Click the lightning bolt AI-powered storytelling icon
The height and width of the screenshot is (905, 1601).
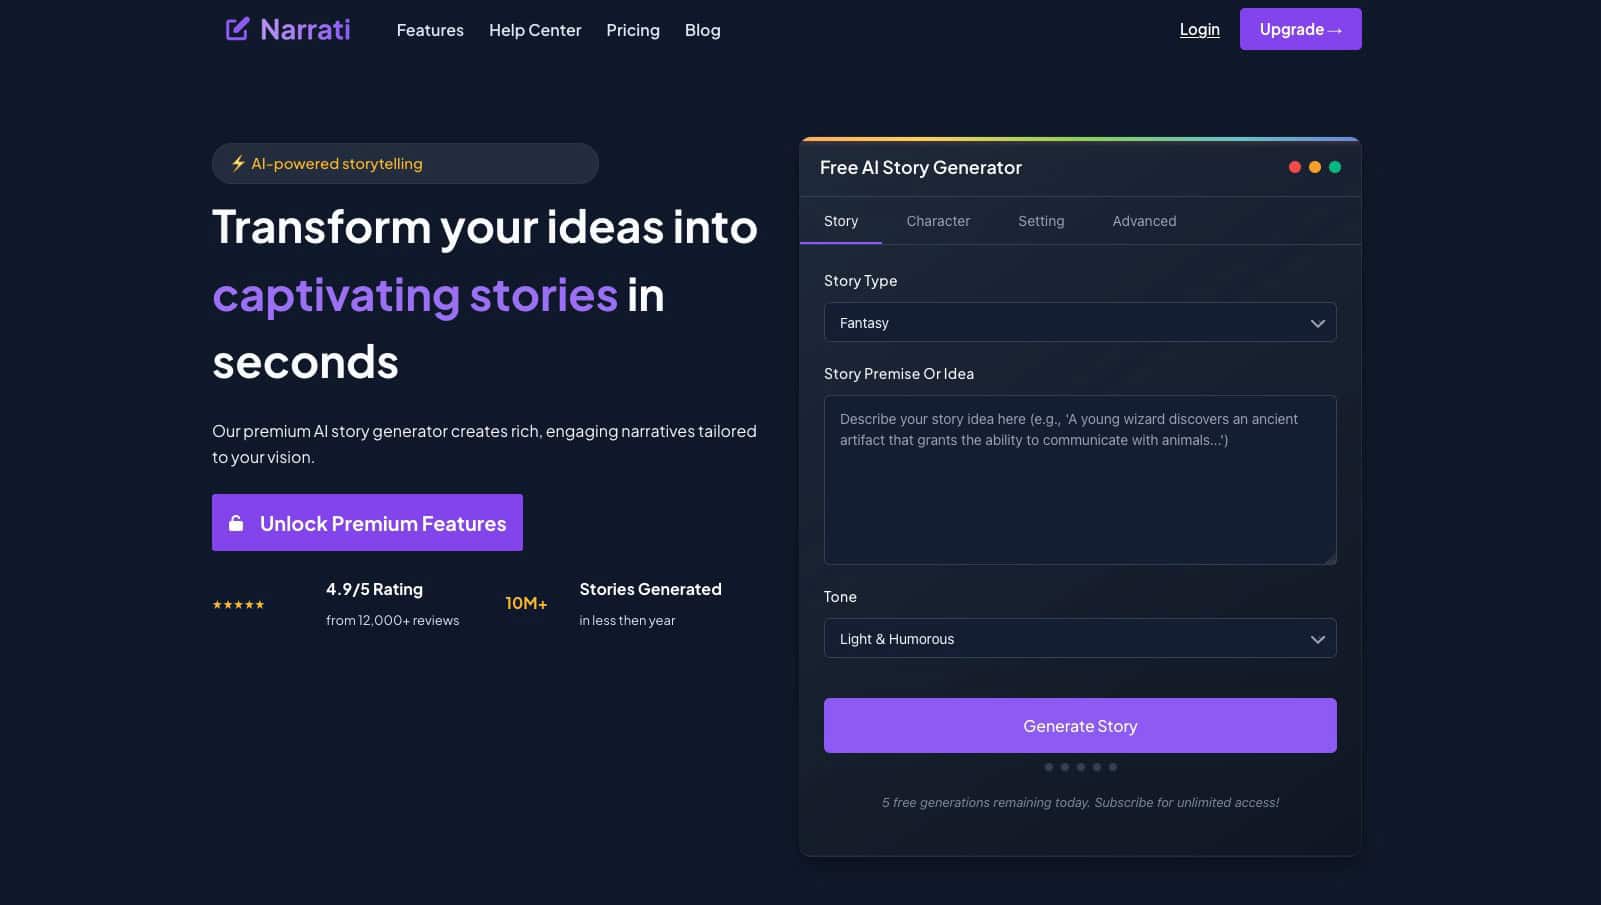coord(238,163)
